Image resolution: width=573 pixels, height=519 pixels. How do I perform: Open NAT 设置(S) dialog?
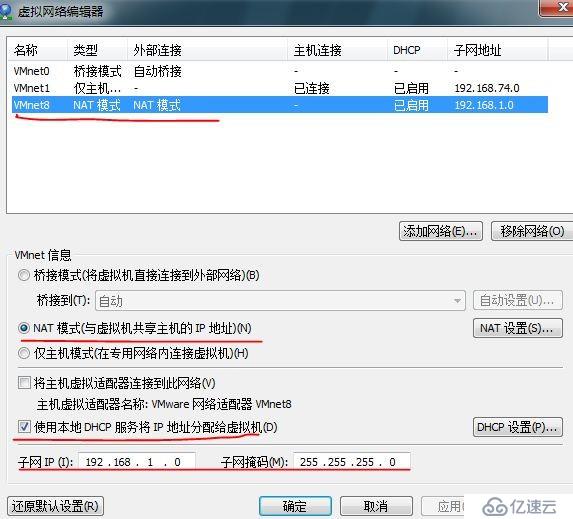coord(517,328)
